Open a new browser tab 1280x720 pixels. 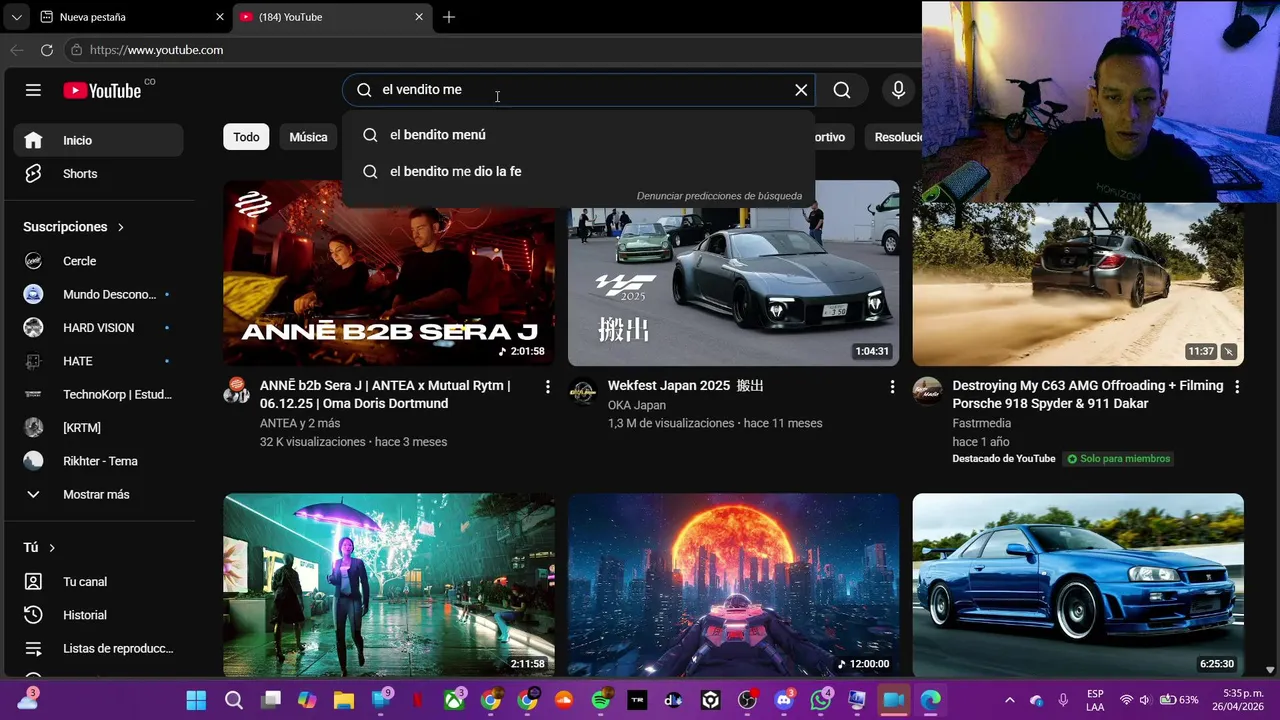(449, 17)
